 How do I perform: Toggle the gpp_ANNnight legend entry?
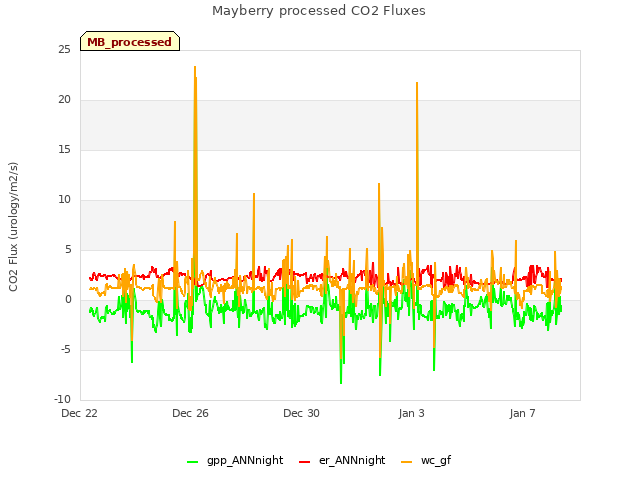pos(235,460)
